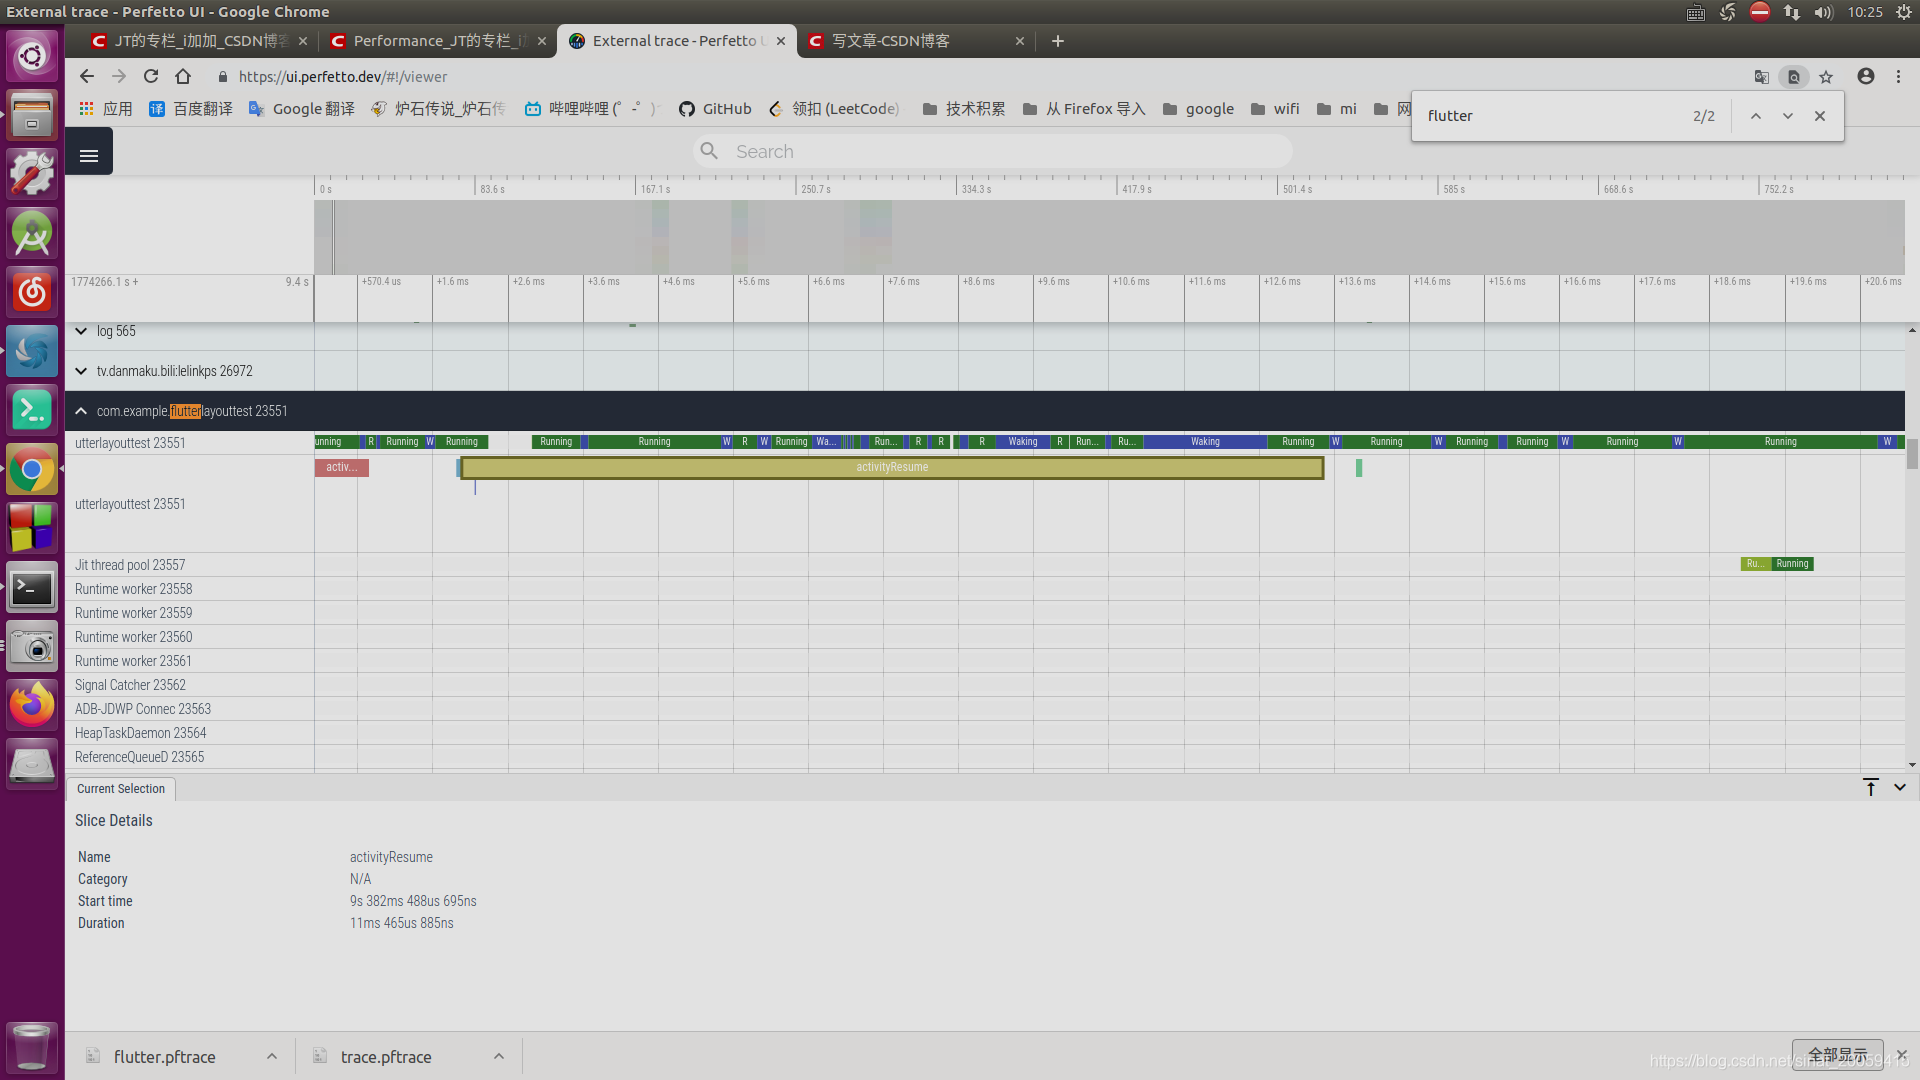1920x1080 pixels.
Task: Select the activityResume slice
Action: pos(892,468)
